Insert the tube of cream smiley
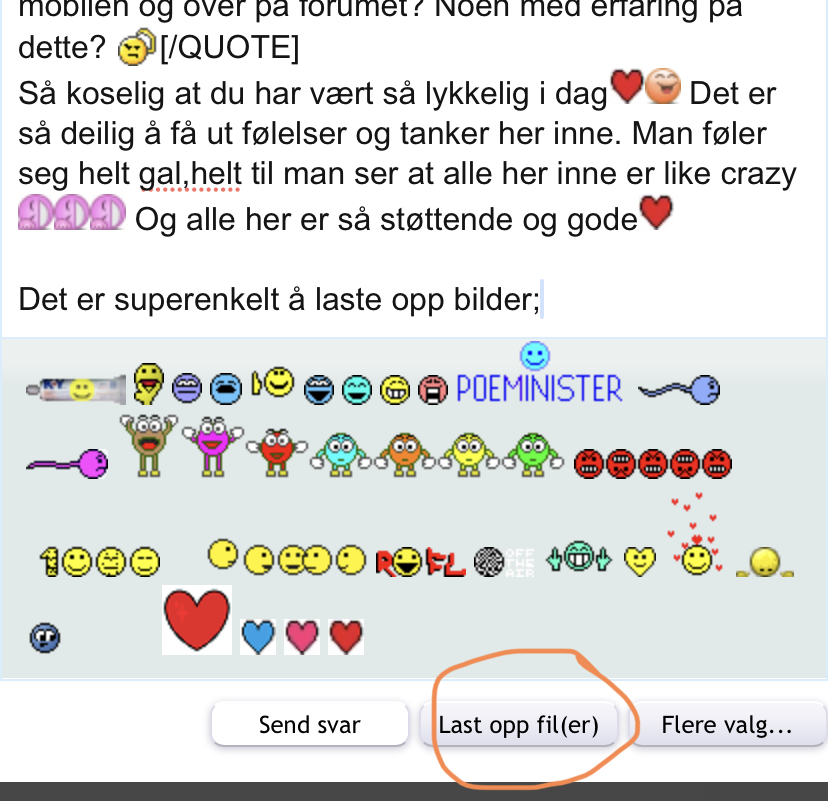This screenshot has width=828, height=801. tap(76, 390)
